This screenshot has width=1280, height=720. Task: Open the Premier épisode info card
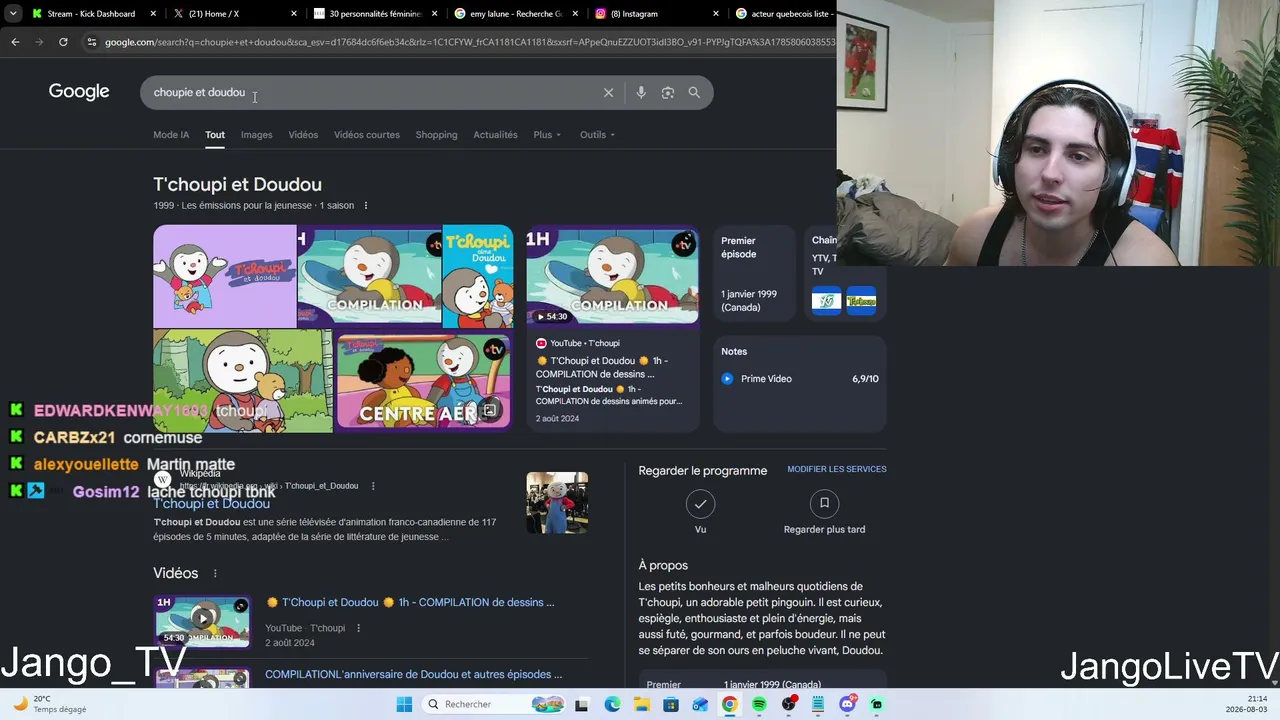(x=754, y=274)
